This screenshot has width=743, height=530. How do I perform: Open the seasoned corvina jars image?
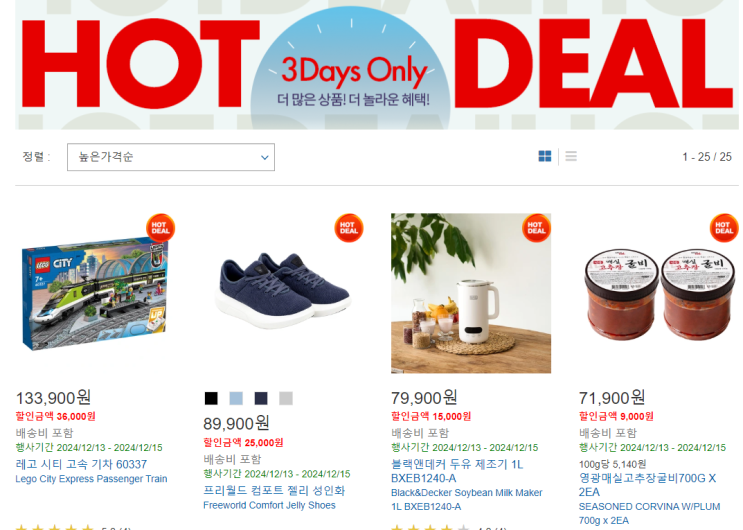[659, 294]
